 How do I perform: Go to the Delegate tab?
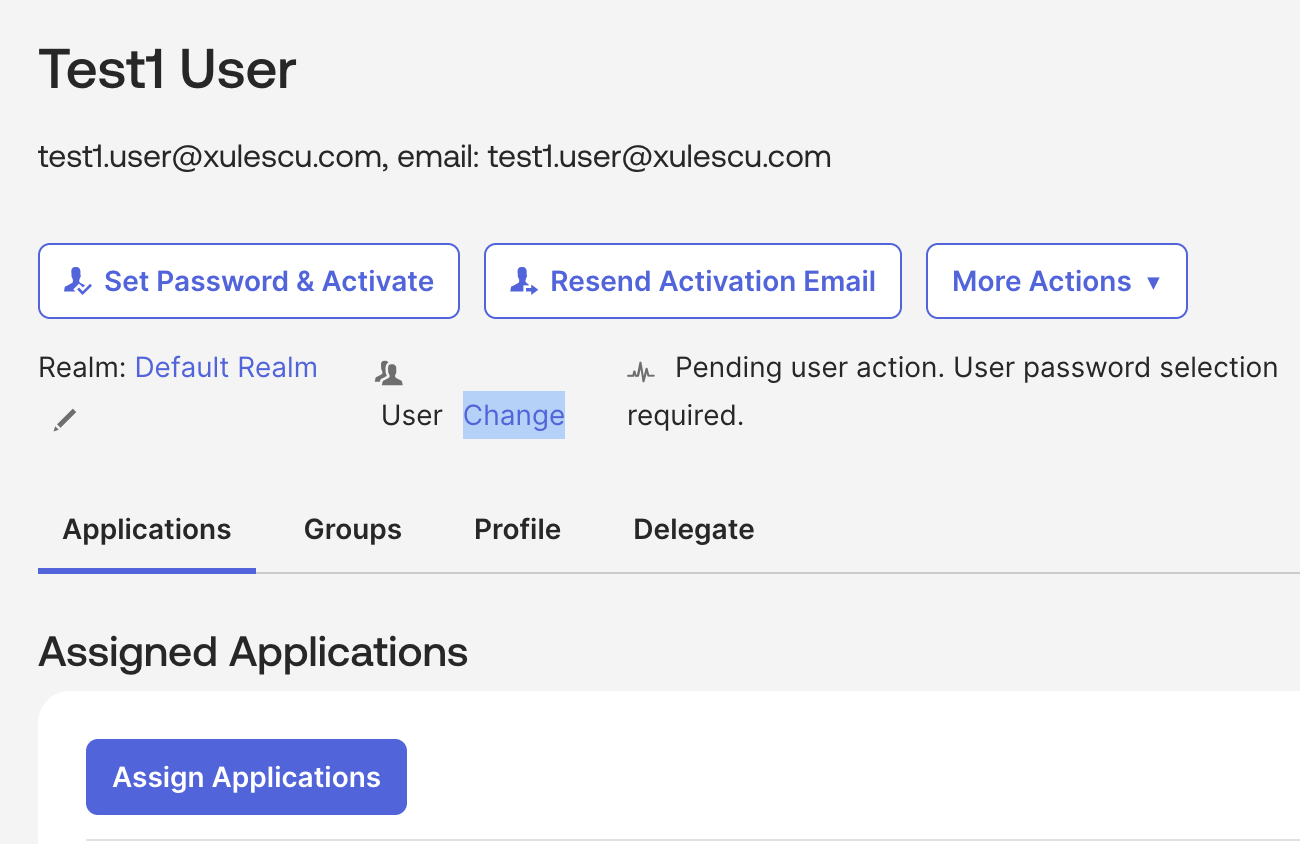694,529
